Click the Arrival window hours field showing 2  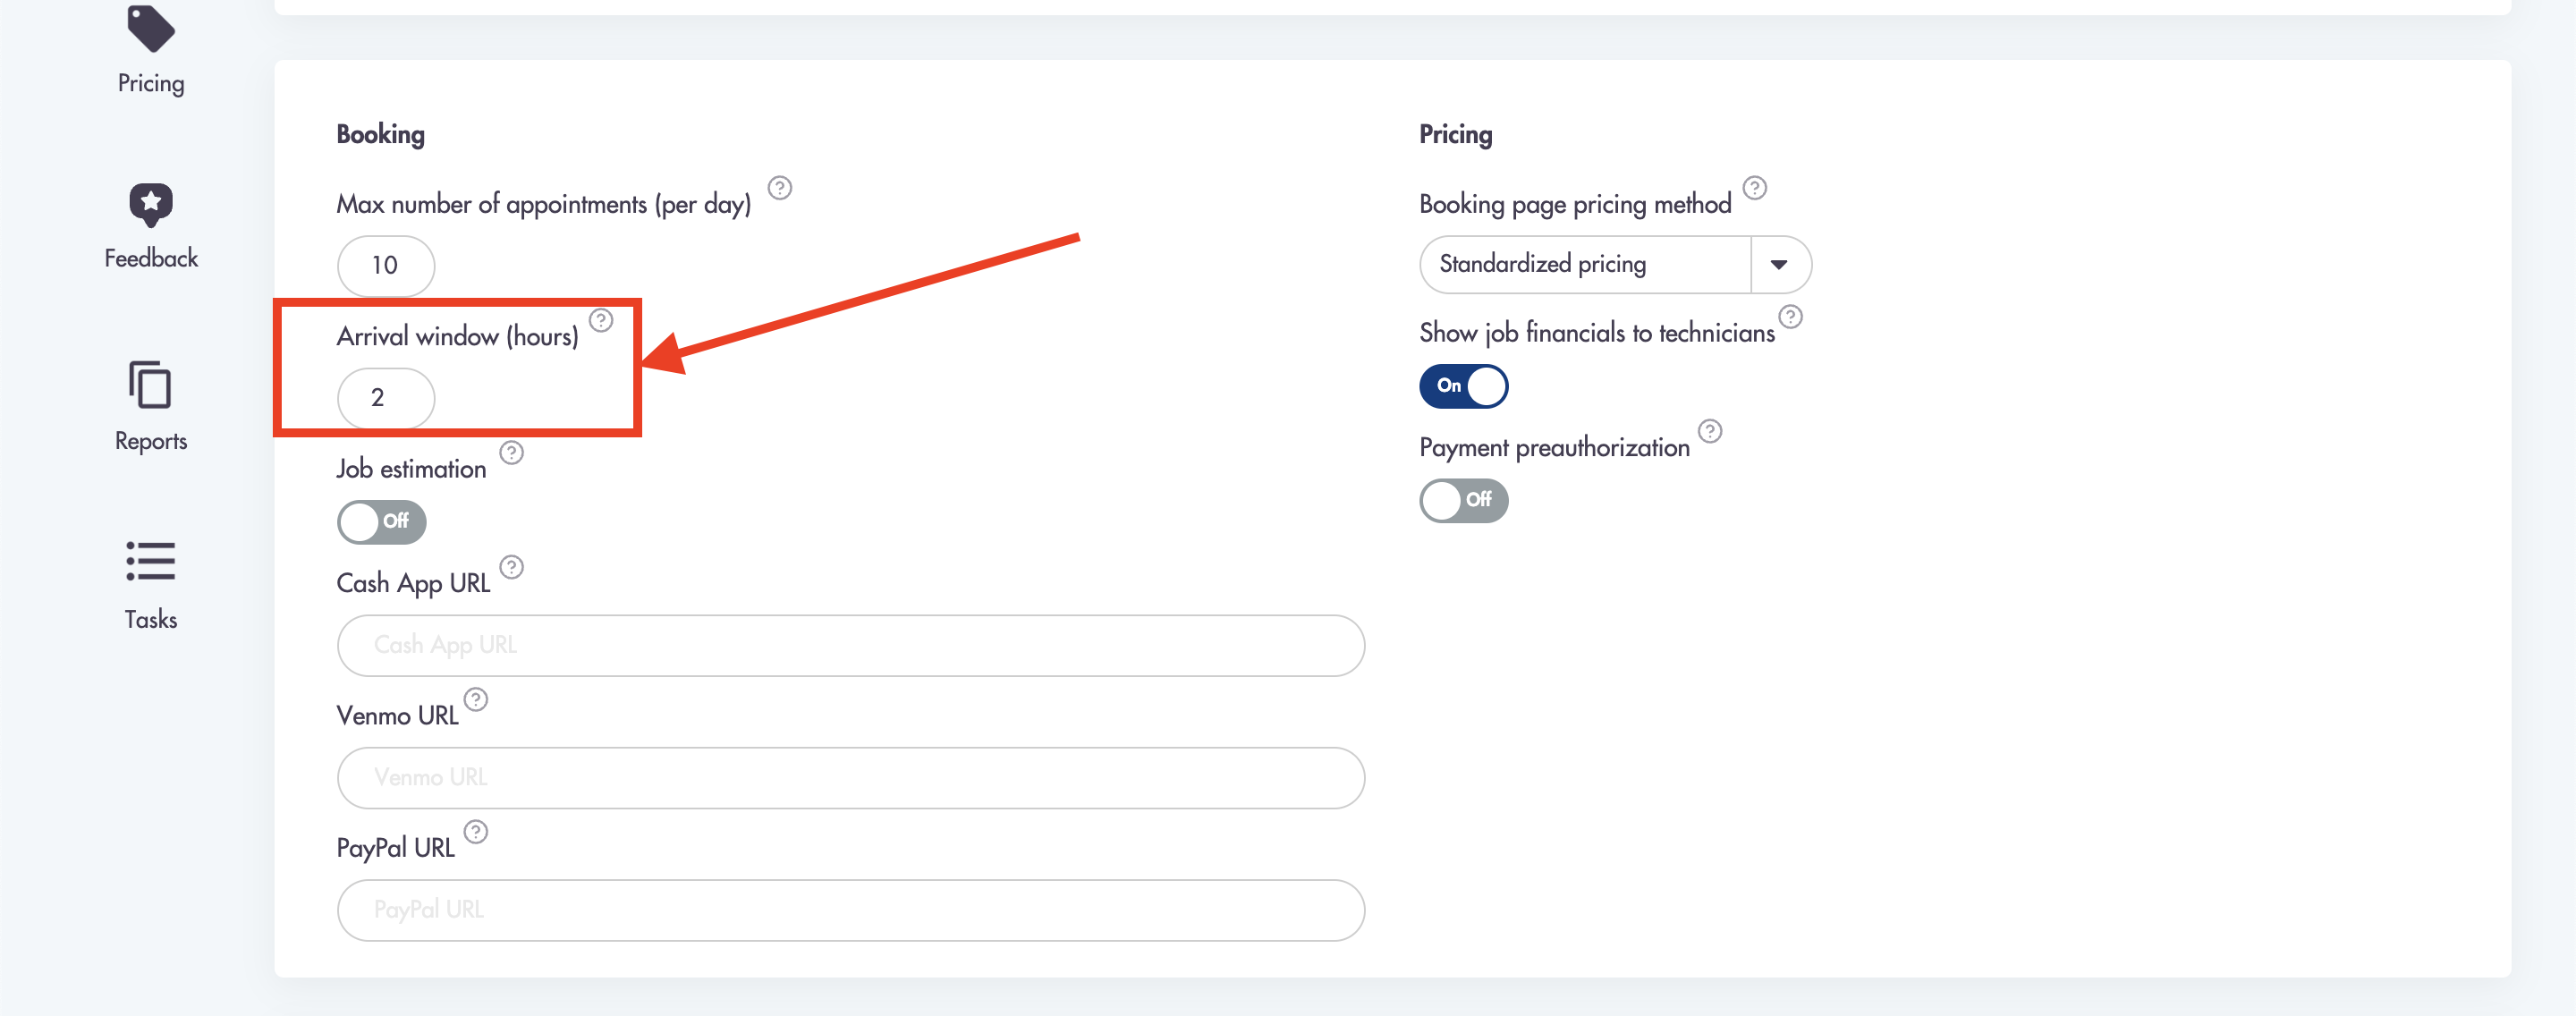pyautogui.click(x=385, y=397)
